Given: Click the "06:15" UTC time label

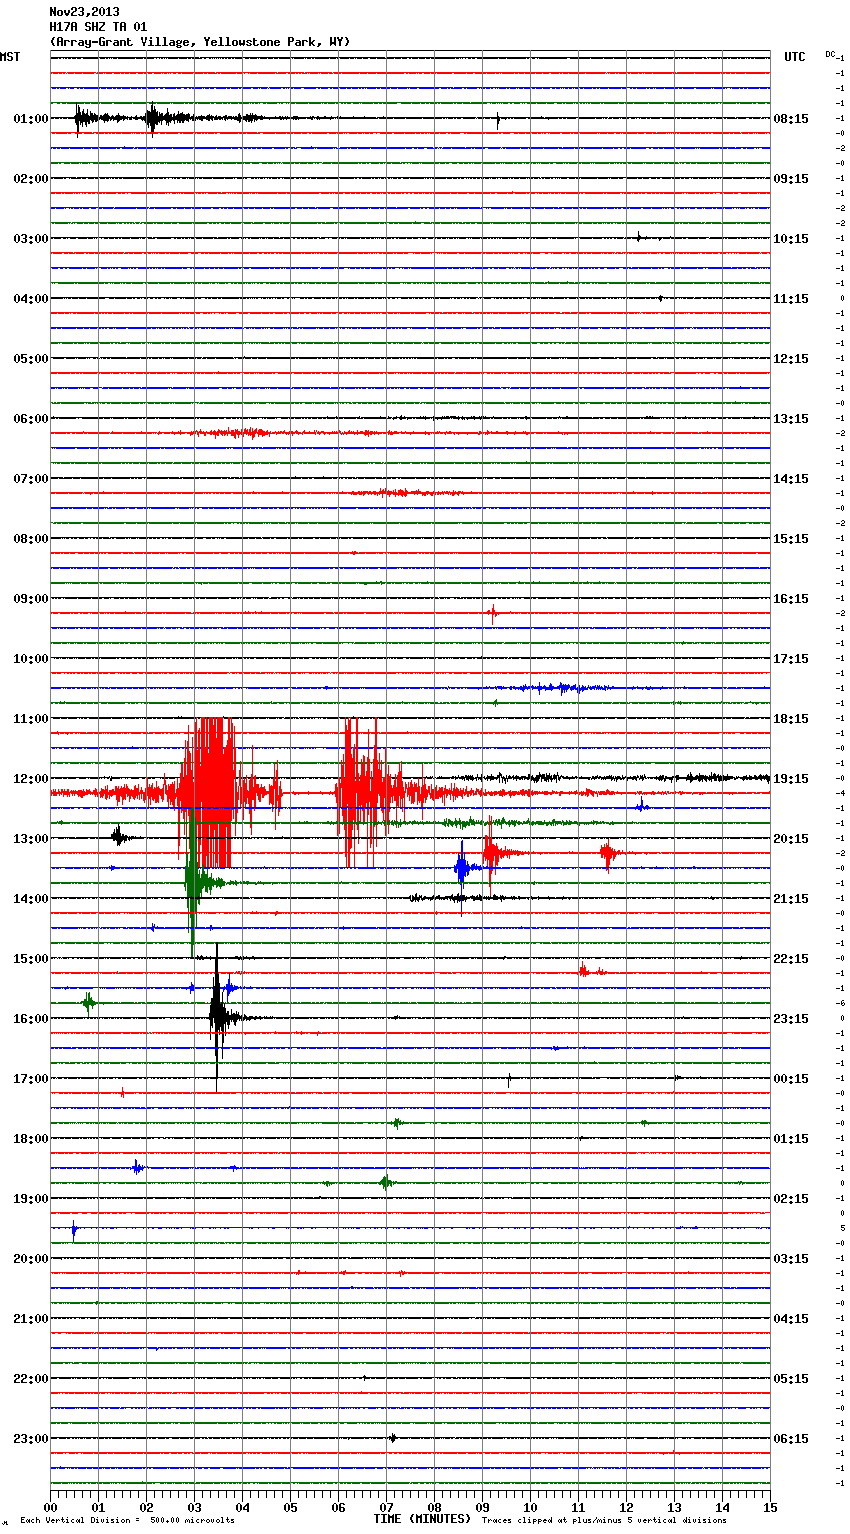Looking at the screenshot, I should 791,1439.
